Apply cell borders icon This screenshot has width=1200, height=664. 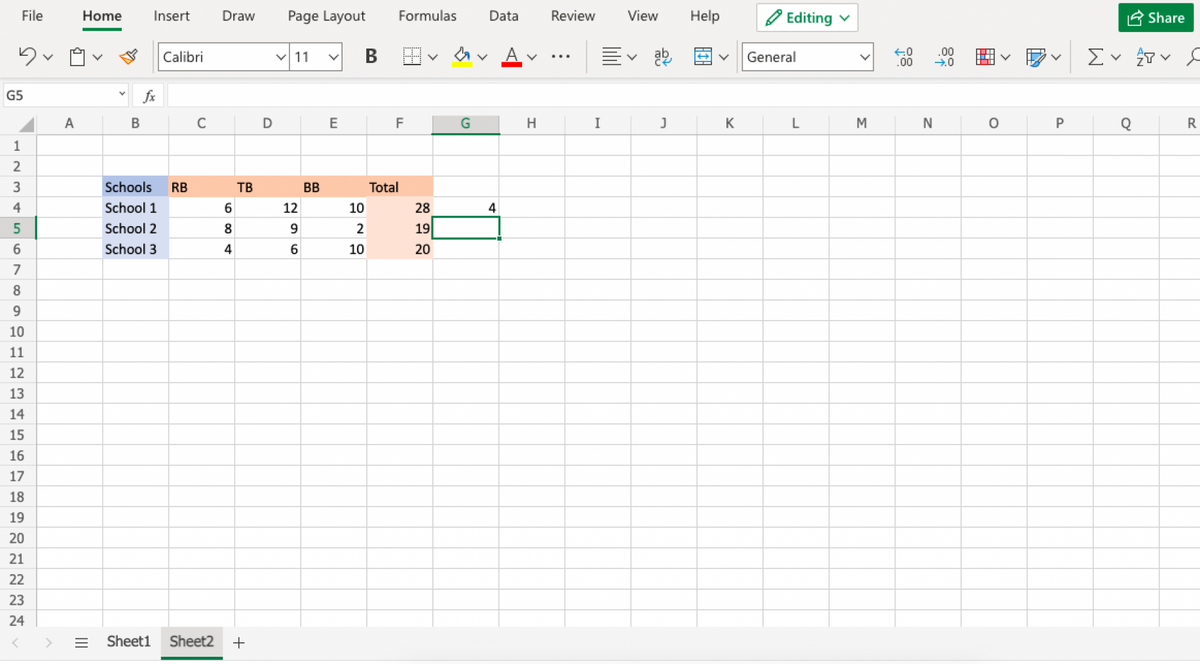point(411,57)
